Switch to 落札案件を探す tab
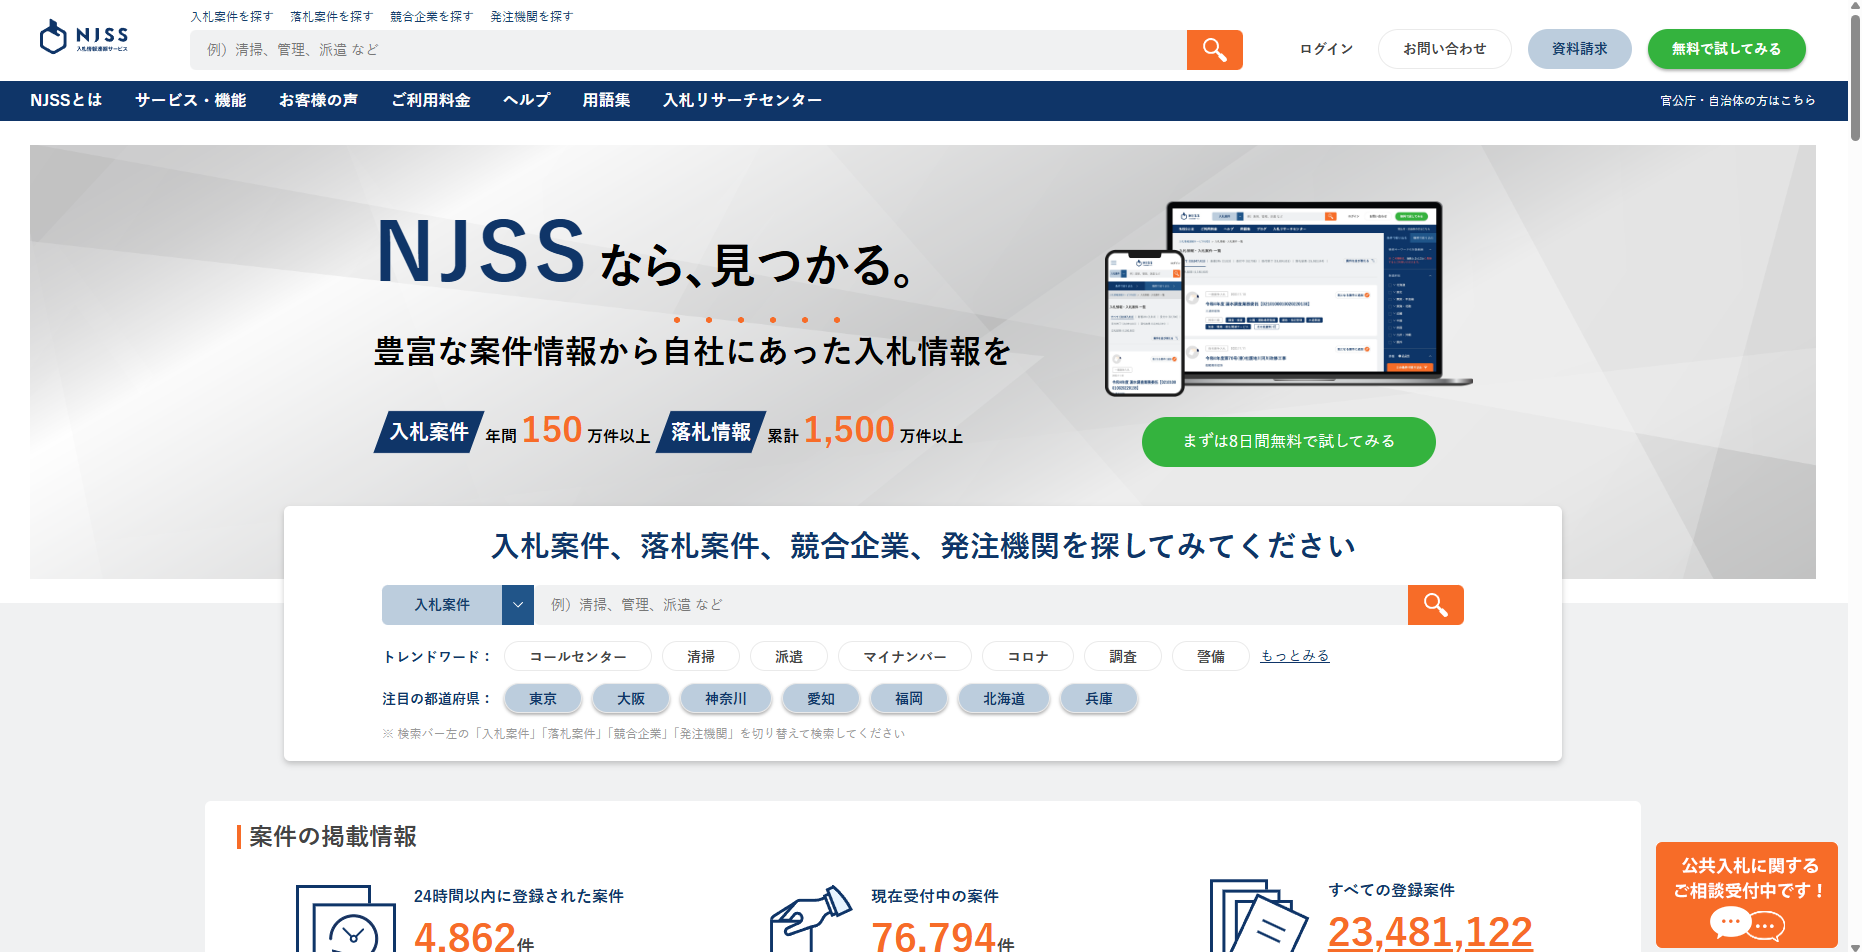The image size is (1862, 952). (x=332, y=17)
